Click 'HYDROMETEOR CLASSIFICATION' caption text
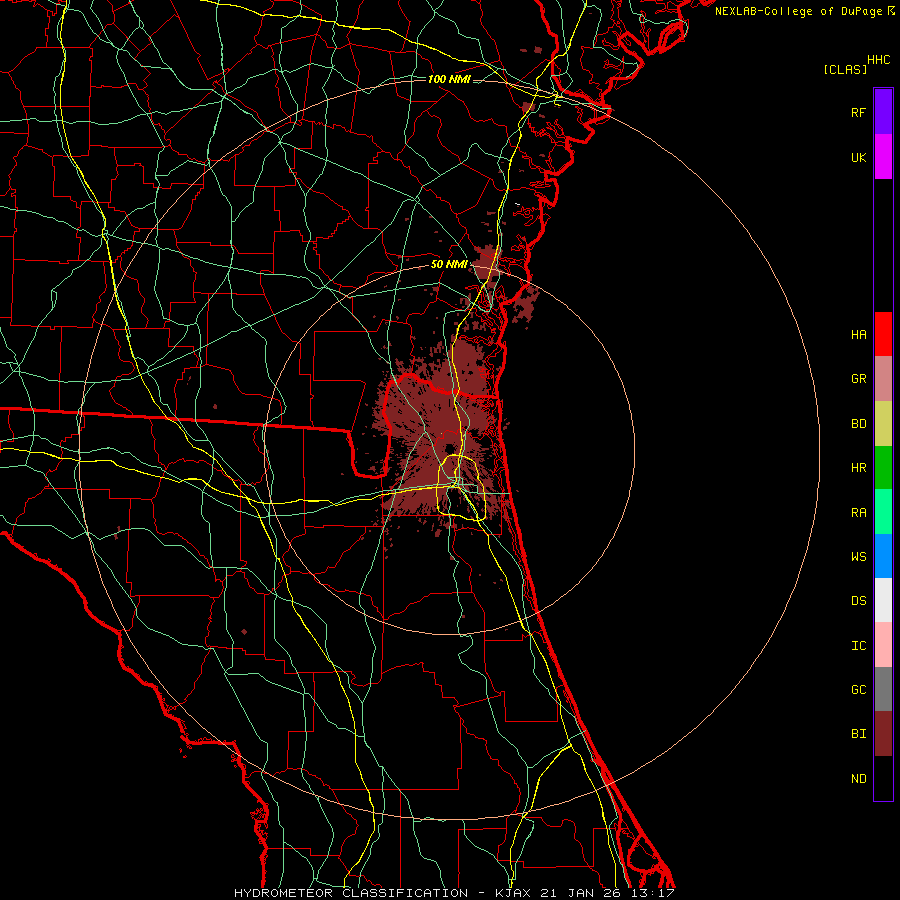Image resolution: width=900 pixels, height=900 pixels. pyautogui.click(x=351, y=893)
